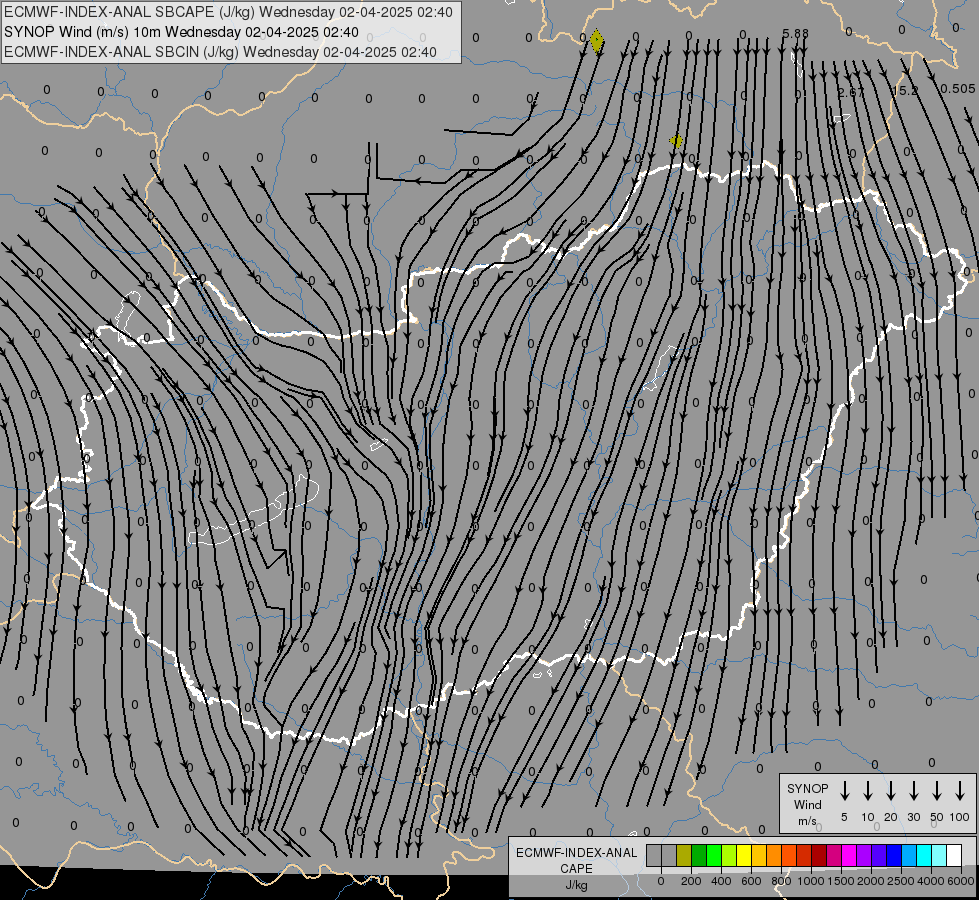Click the SYNOP Wind m/s legend label

[807, 804]
